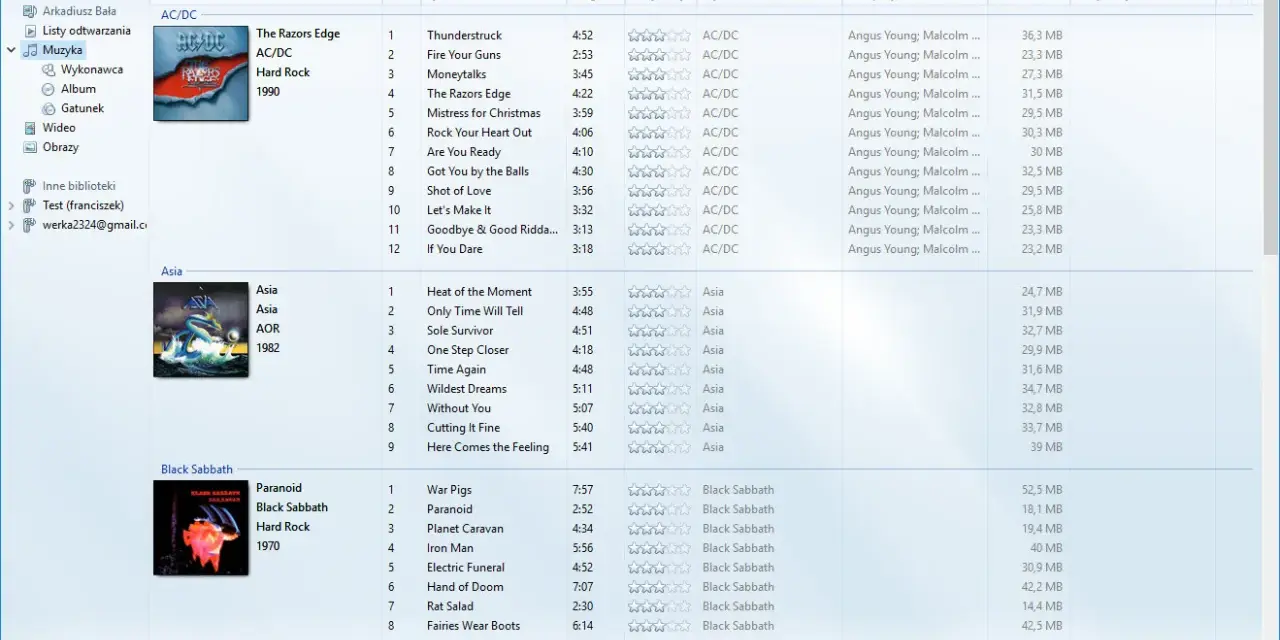Click duration 5:41 of Here Comes the Feeling
Viewport: 1280px width, 640px height.
pyautogui.click(x=583, y=447)
